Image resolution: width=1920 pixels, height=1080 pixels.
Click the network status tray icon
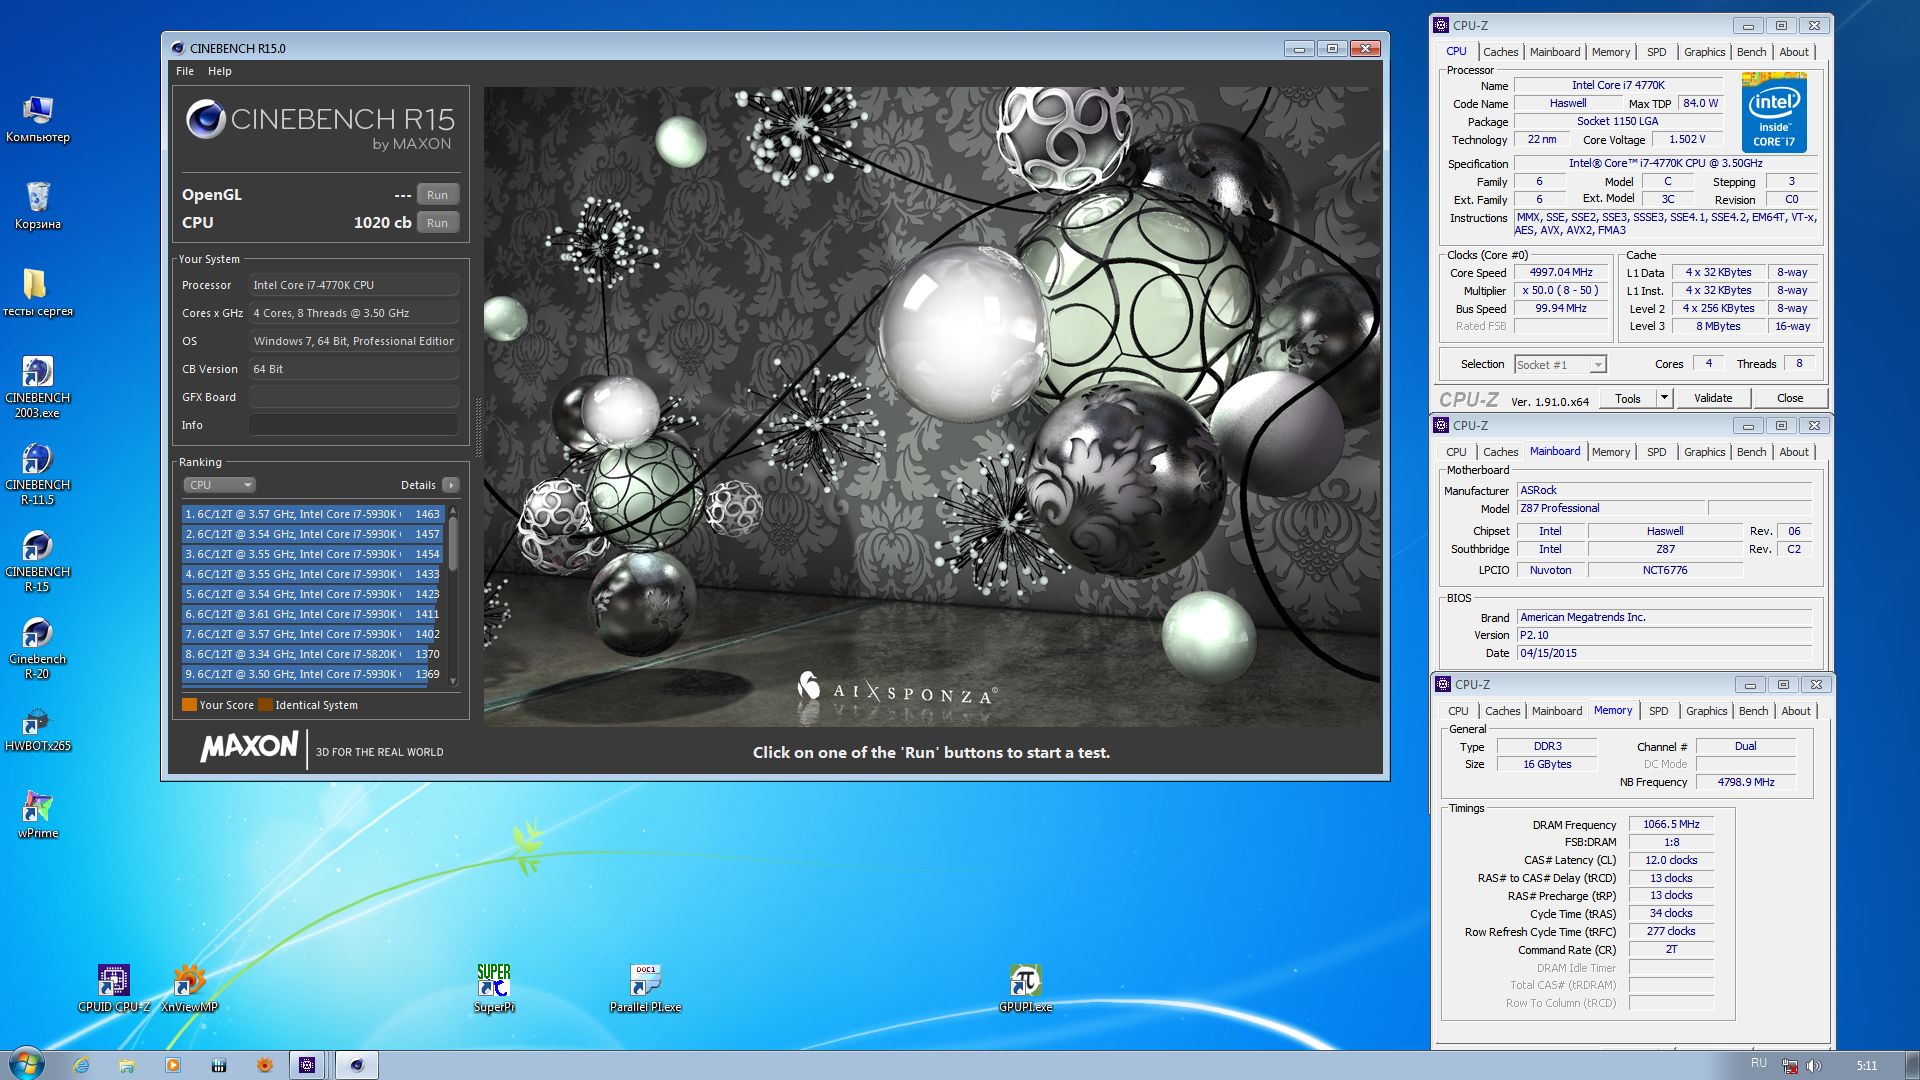pyautogui.click(x=1790, y=1065)
